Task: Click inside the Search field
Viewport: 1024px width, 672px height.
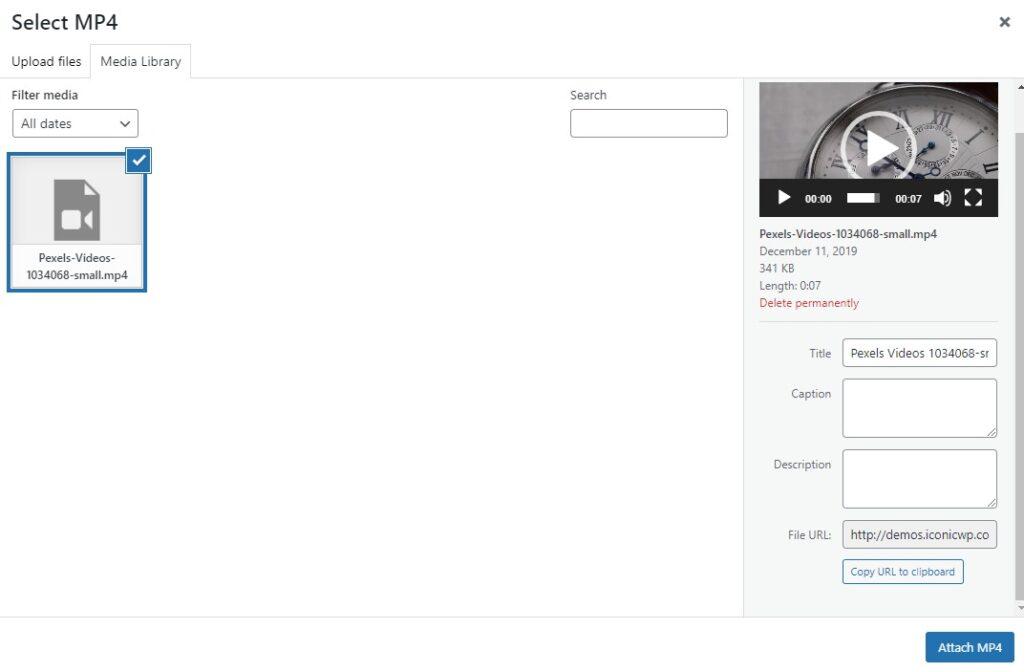Action: coord(648,123)
